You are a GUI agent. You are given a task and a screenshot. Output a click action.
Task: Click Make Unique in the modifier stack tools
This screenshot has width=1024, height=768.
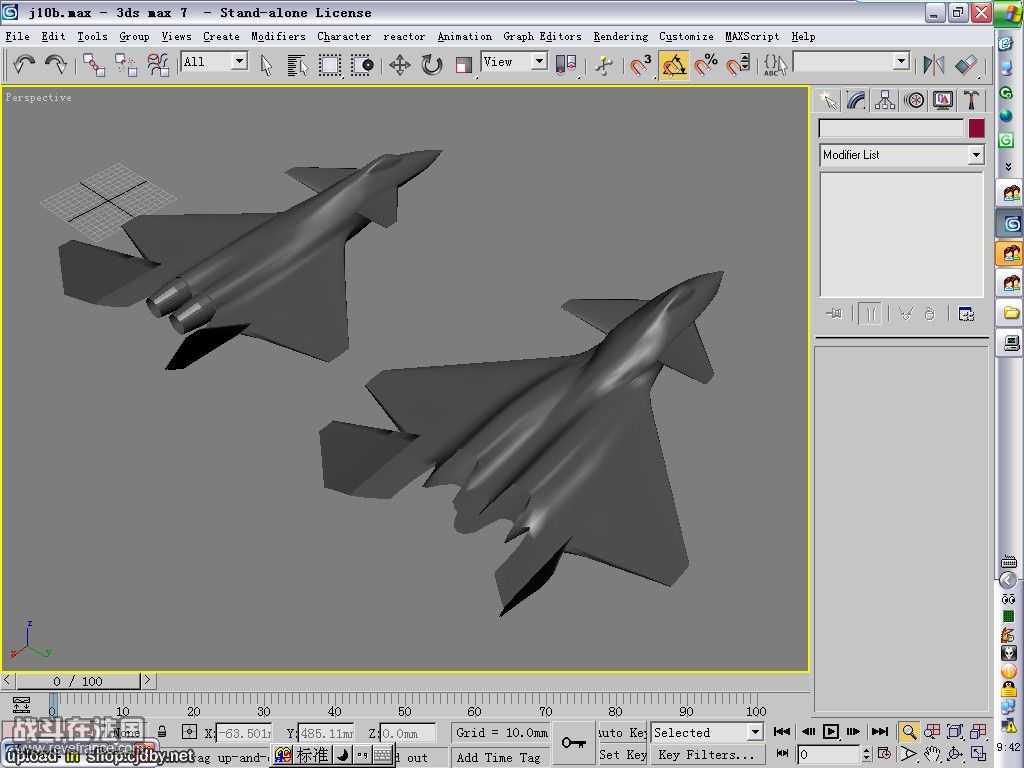pyautogui.click(x=905, y=314)
